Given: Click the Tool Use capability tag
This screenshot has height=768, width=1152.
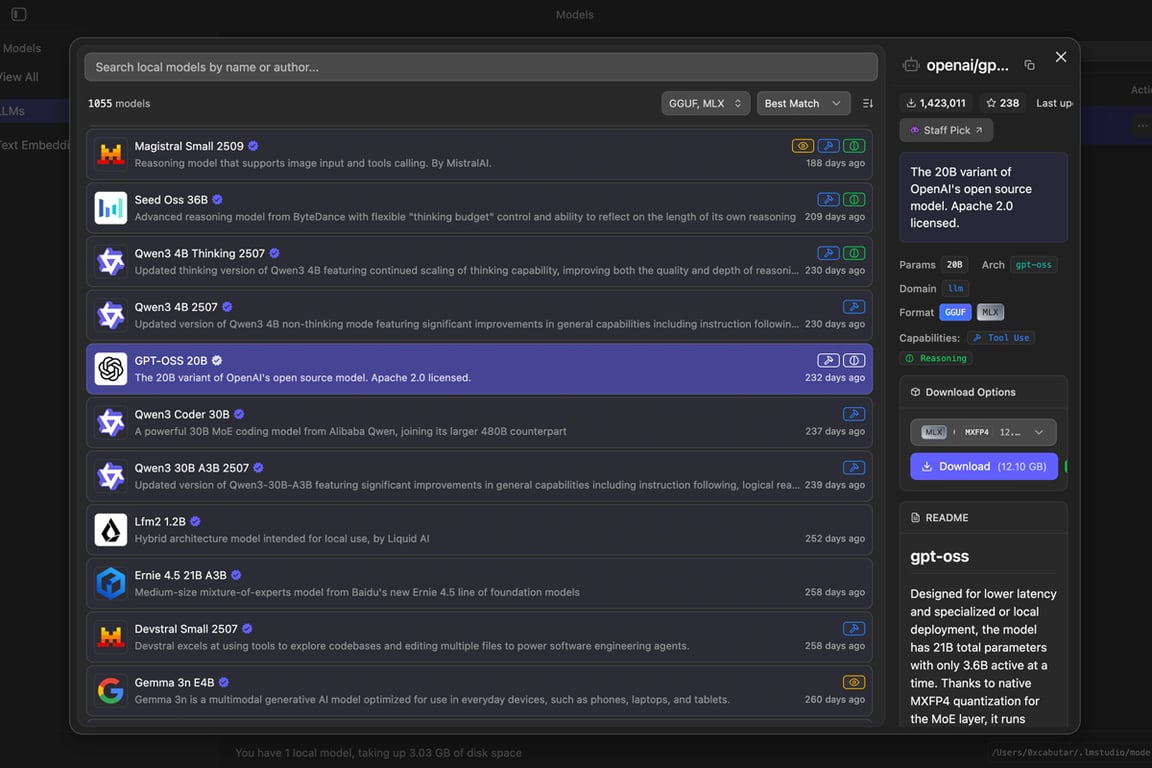Looking at the screenshot, I should 1001,338.
